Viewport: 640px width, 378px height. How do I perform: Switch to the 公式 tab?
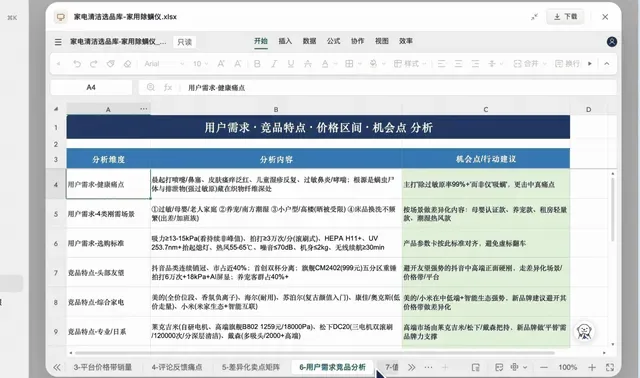tap(333, 41)
